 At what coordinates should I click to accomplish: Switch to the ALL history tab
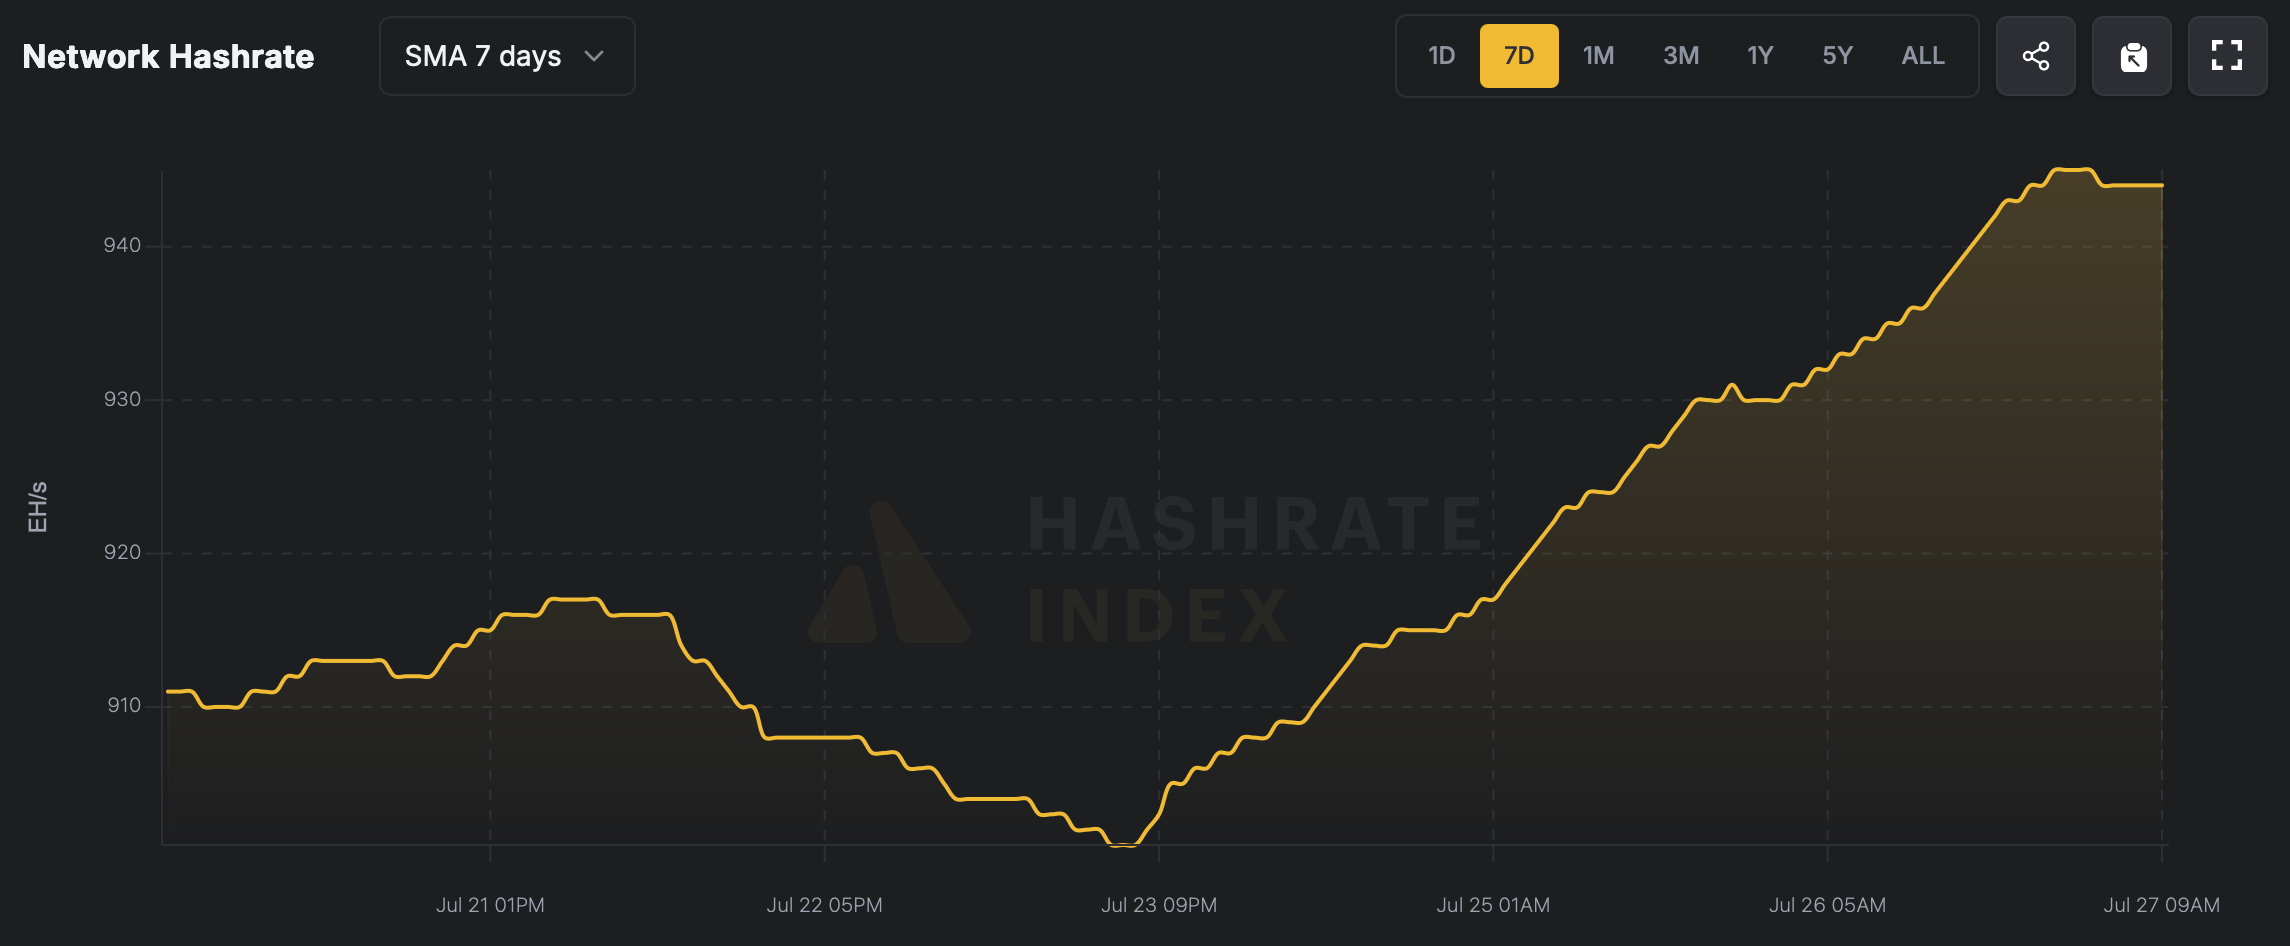1921,56
